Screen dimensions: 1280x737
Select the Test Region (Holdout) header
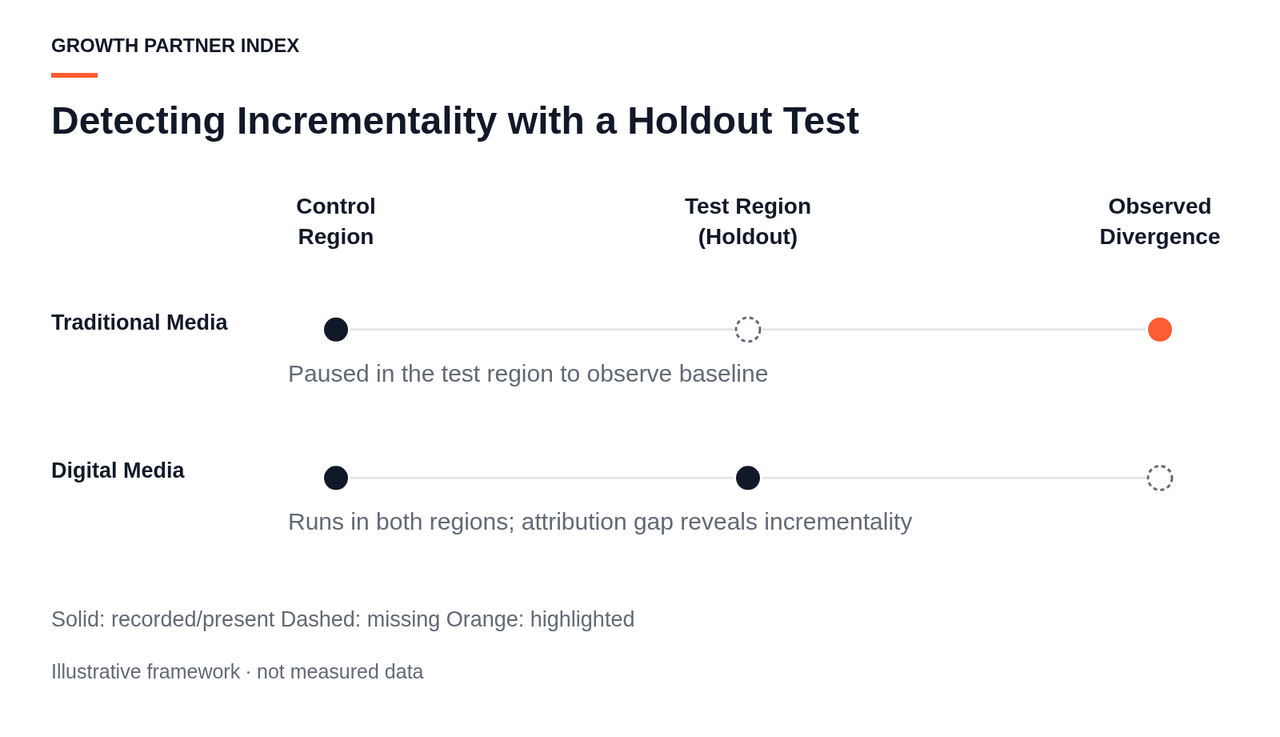point(748,221)
